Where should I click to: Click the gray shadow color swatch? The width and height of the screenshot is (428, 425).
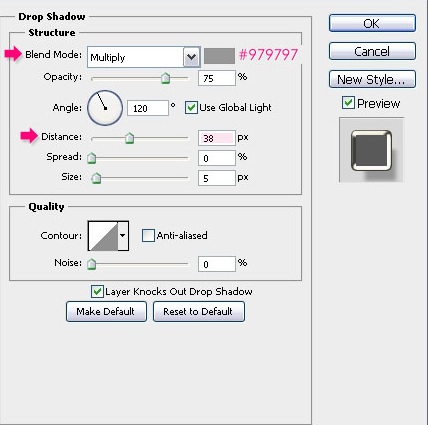(219, 55)
